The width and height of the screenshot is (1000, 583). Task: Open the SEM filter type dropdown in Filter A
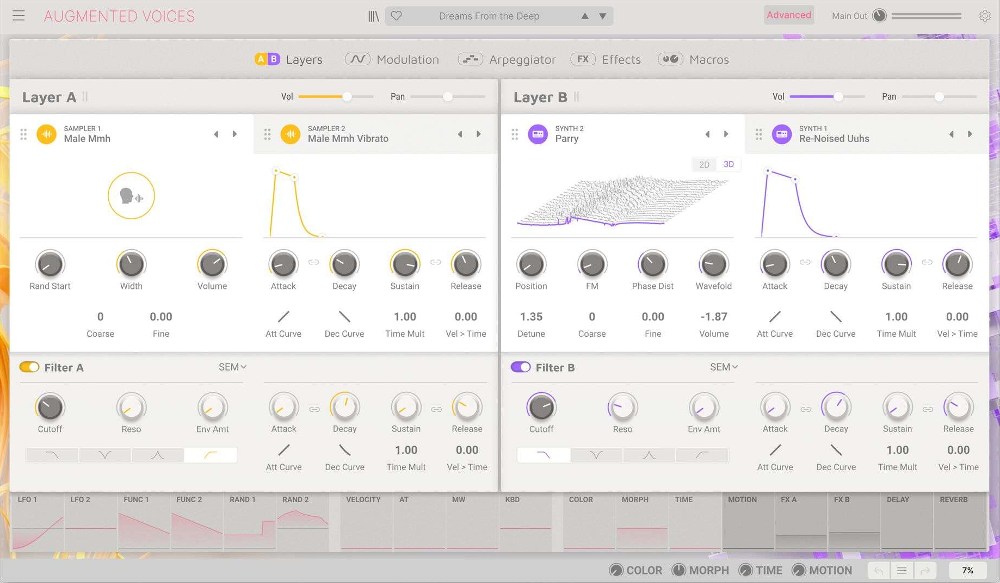230,367
